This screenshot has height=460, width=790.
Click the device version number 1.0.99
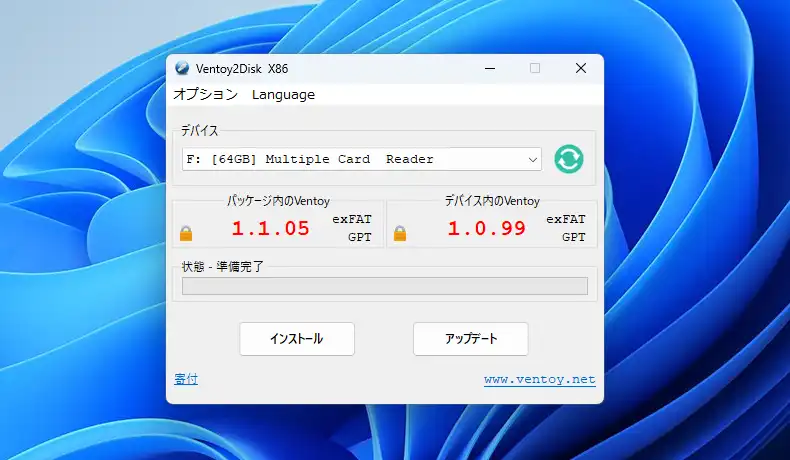[x=486, y=228]
